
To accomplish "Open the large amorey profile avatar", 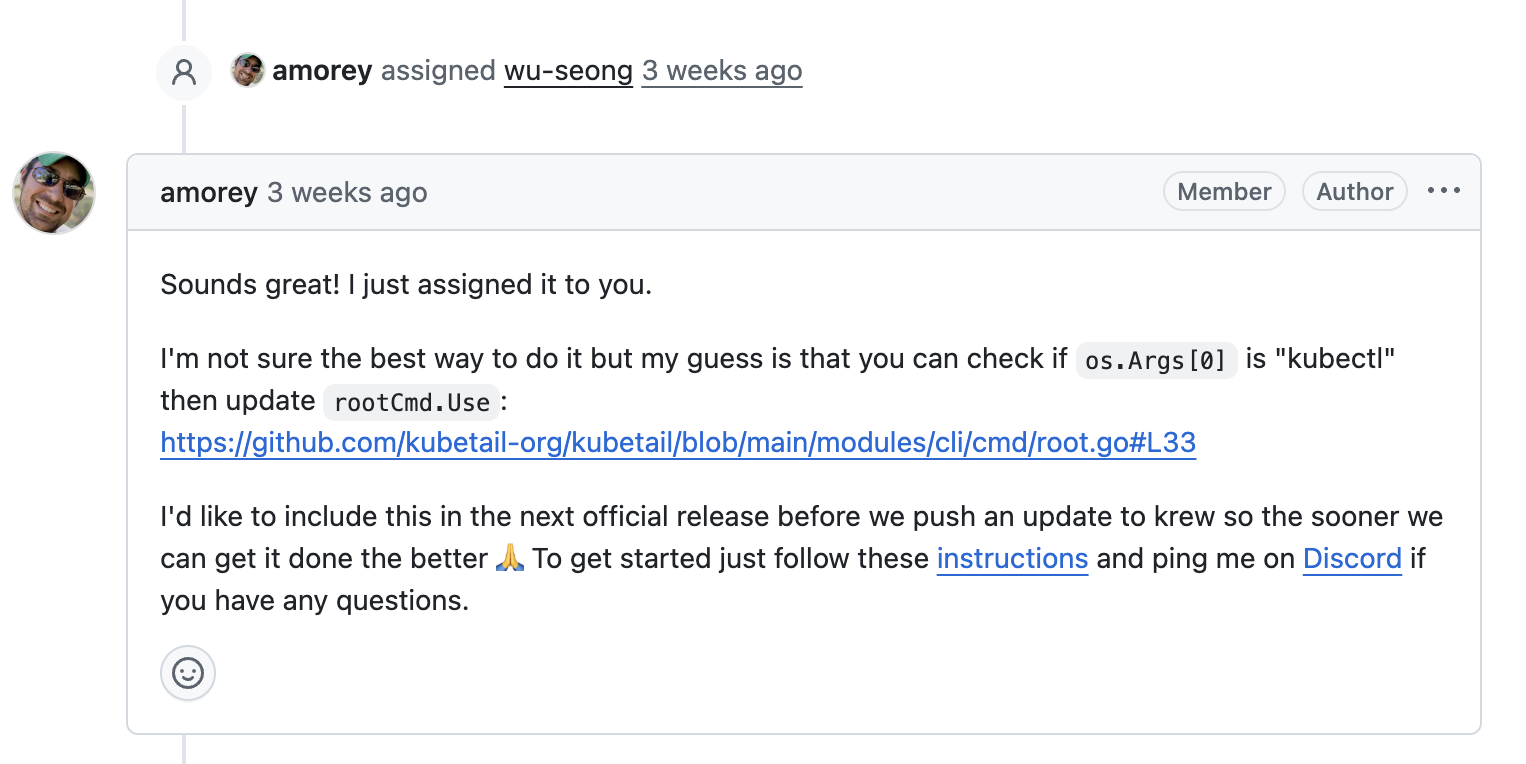I will [54, 193].
